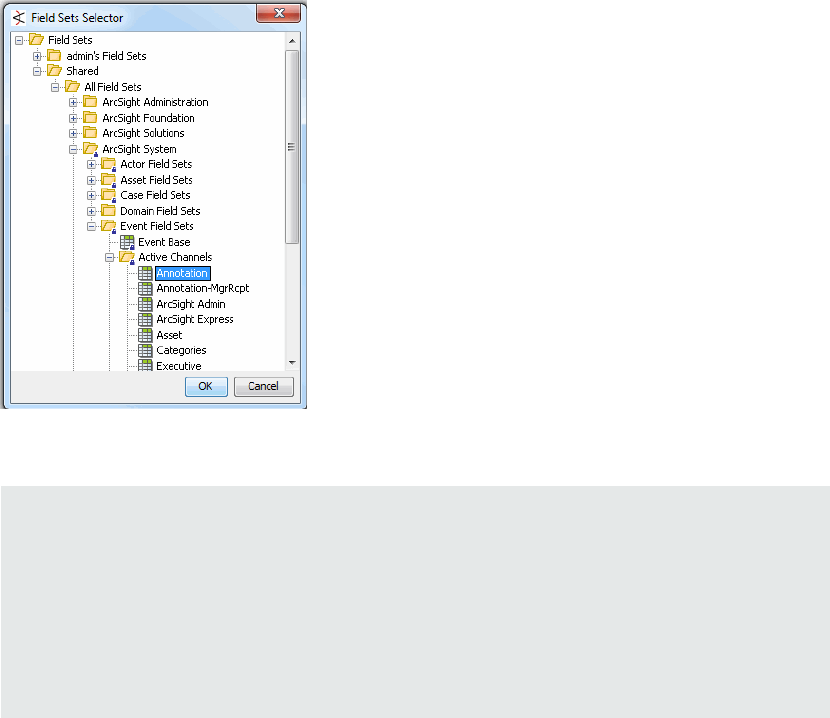The width and height of the screenshot is (830, 718).
Task: Click the ArcSight Foundation folder icon
Action: (90, 118)
